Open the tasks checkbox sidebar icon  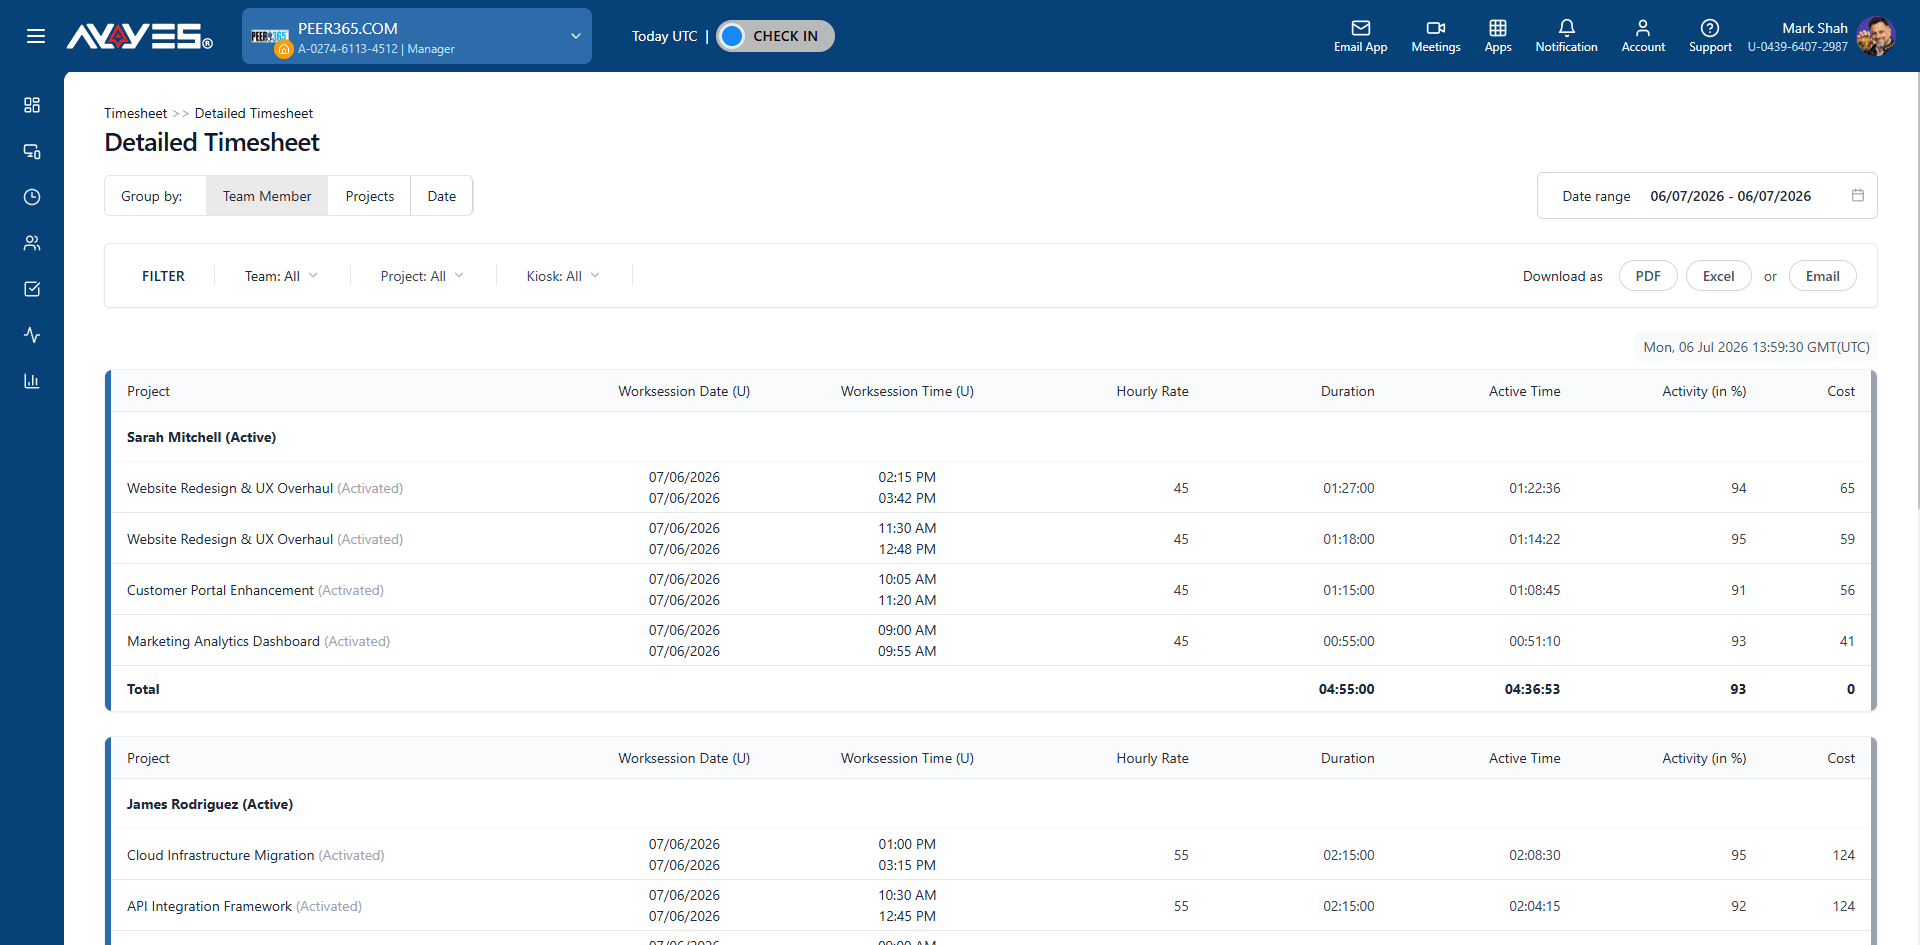click(x=32, y=289)
